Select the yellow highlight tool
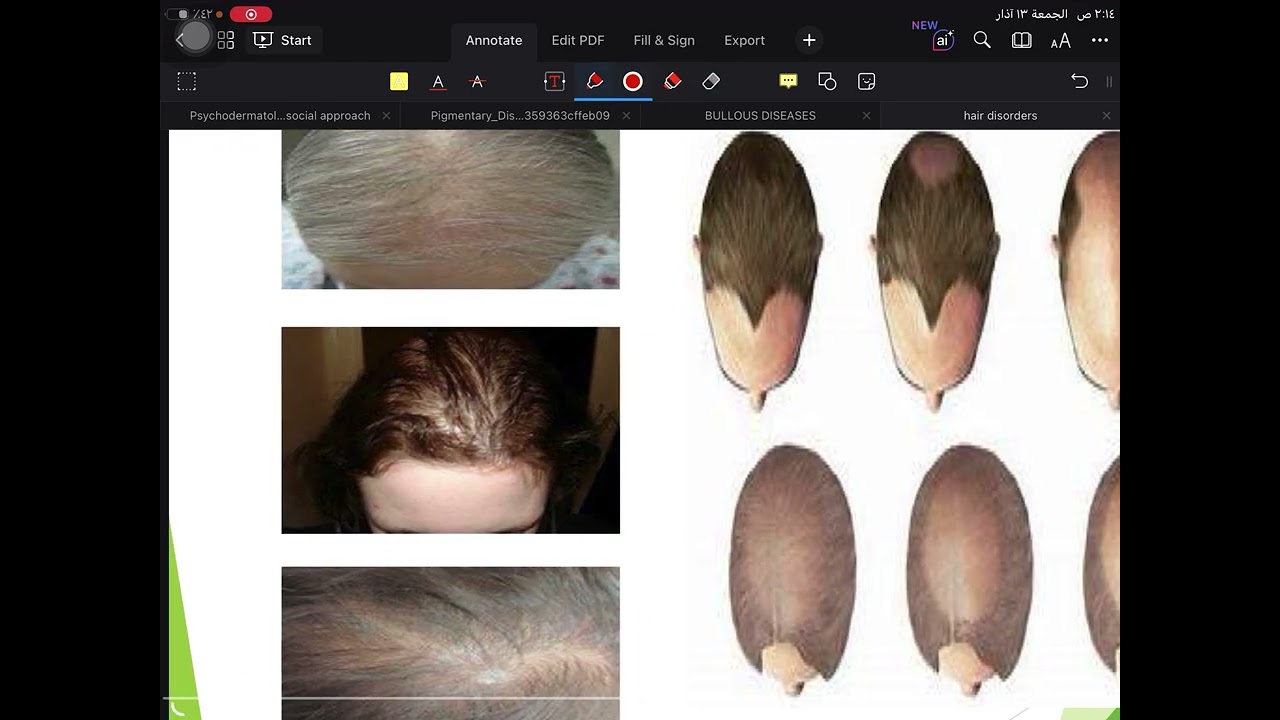The image size is (1280, 720). point(399,81)
